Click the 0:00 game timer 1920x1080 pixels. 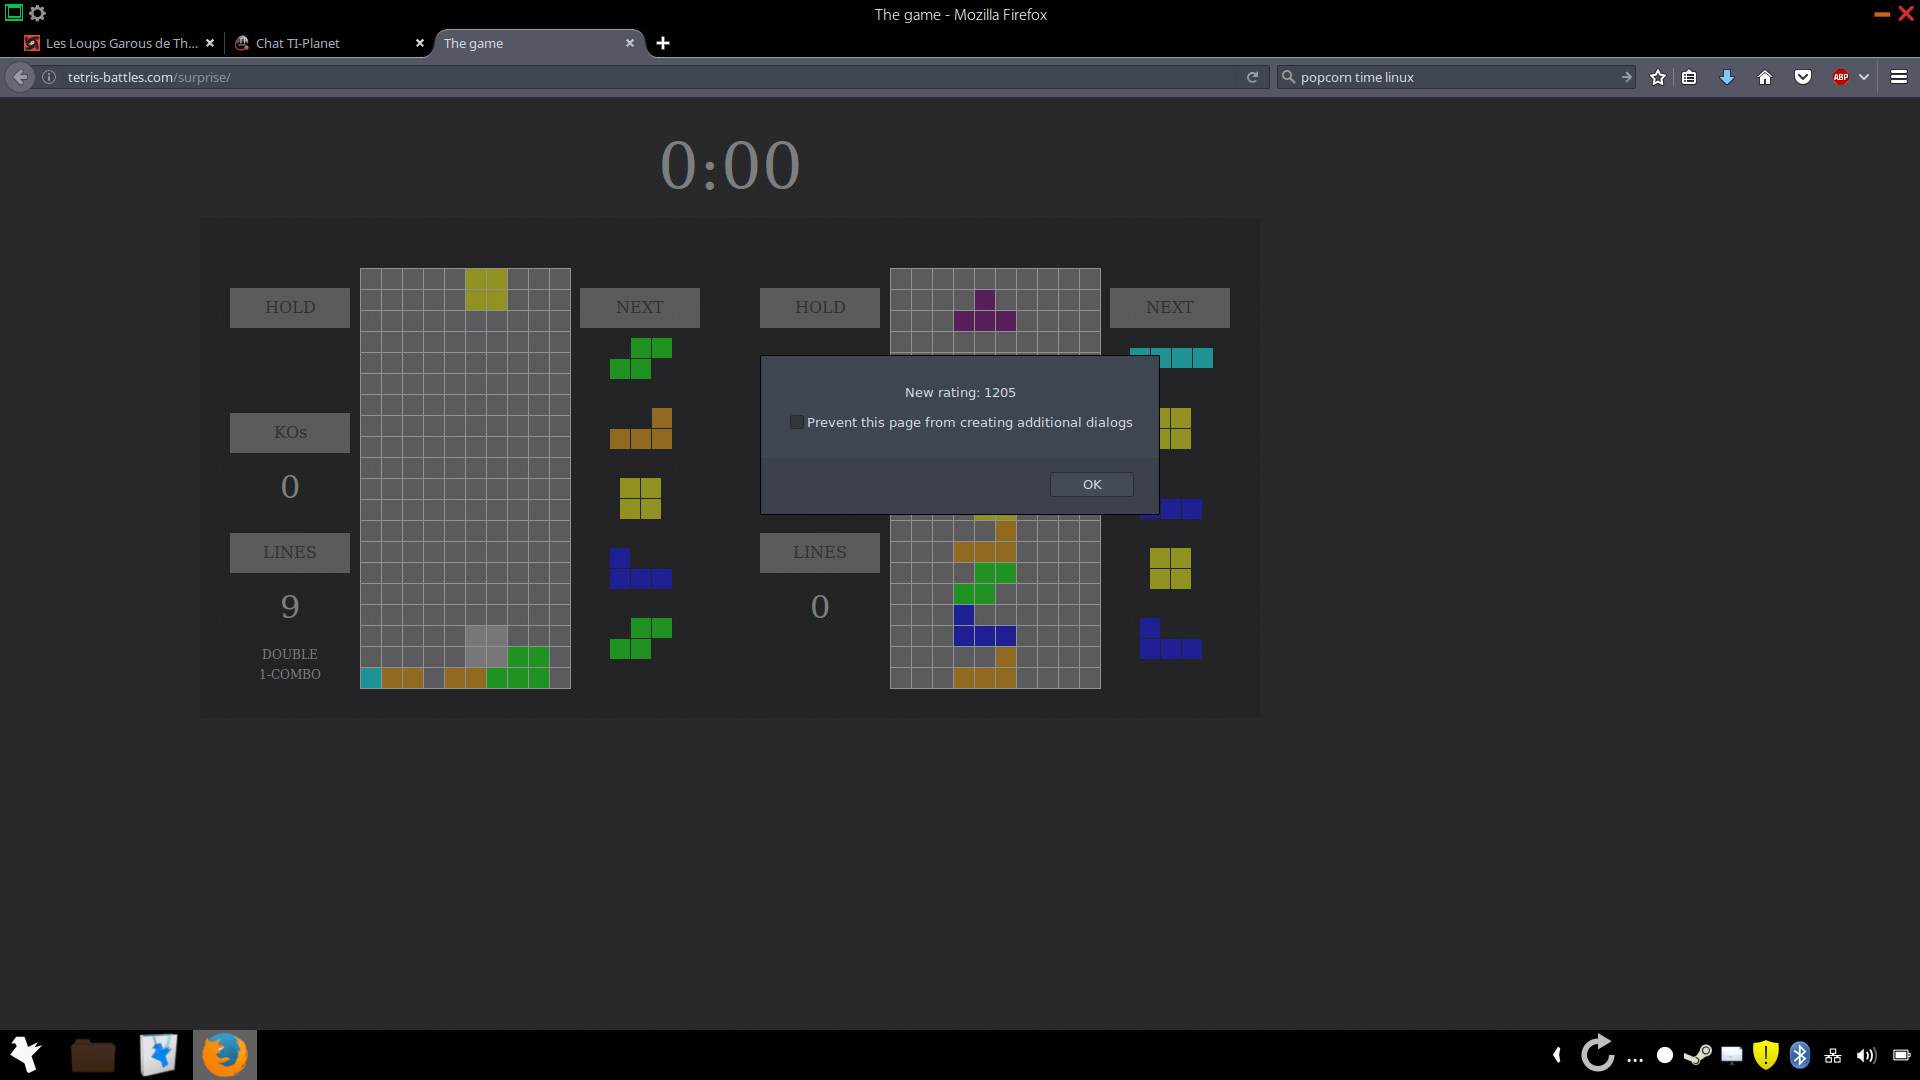coord(730,166)
